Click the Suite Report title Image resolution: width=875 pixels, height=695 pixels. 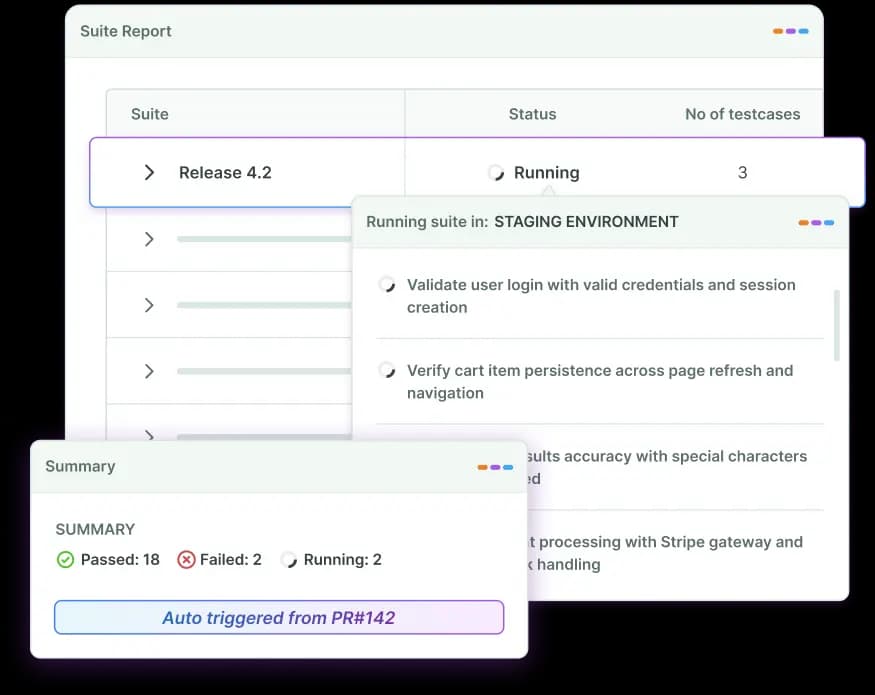point(126,31)
